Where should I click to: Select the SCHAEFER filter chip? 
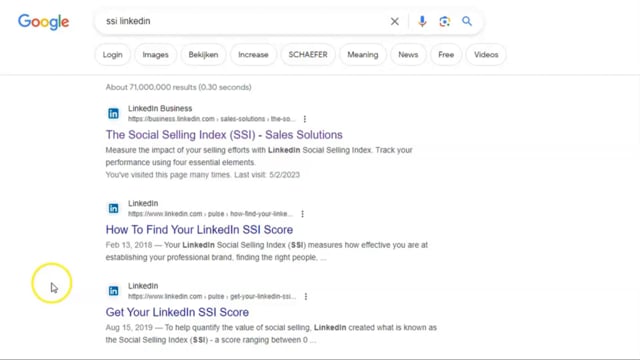point(308,54)
